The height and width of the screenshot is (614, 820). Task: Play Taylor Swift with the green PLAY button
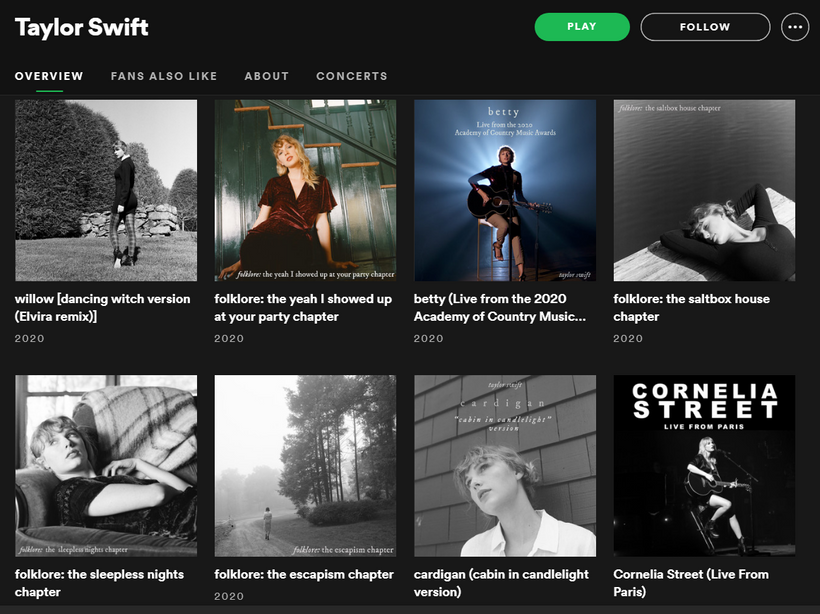(582, 27)
